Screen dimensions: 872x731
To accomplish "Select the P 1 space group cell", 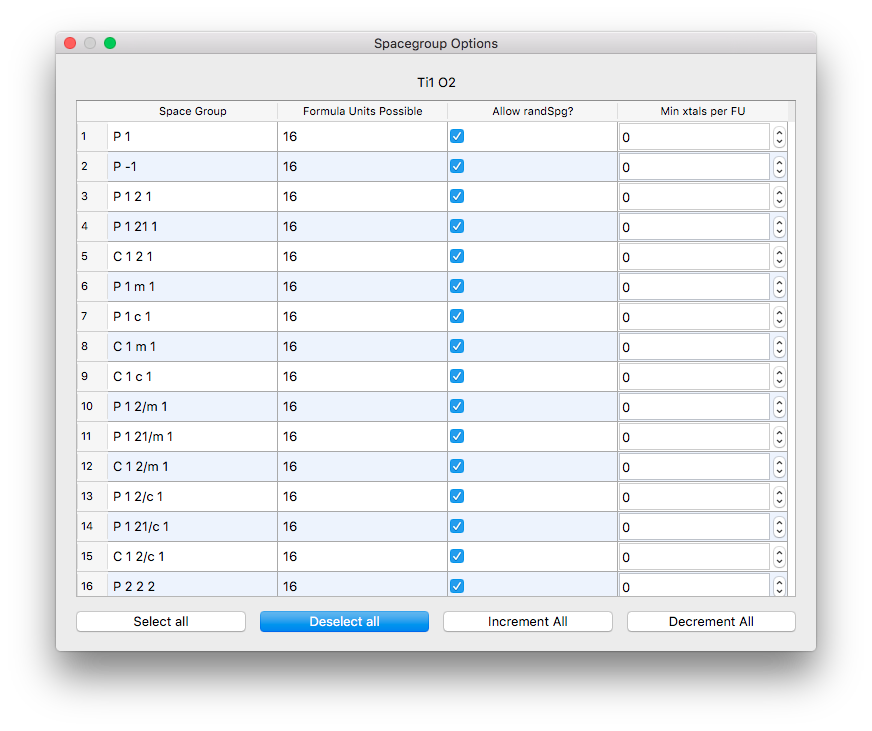I will click(x=192, y=136).
